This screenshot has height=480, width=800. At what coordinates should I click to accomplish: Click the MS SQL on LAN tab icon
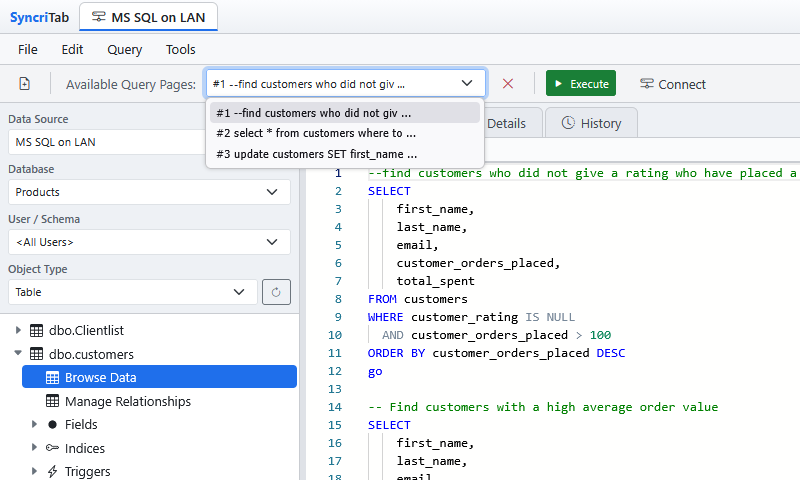[98, 17]
